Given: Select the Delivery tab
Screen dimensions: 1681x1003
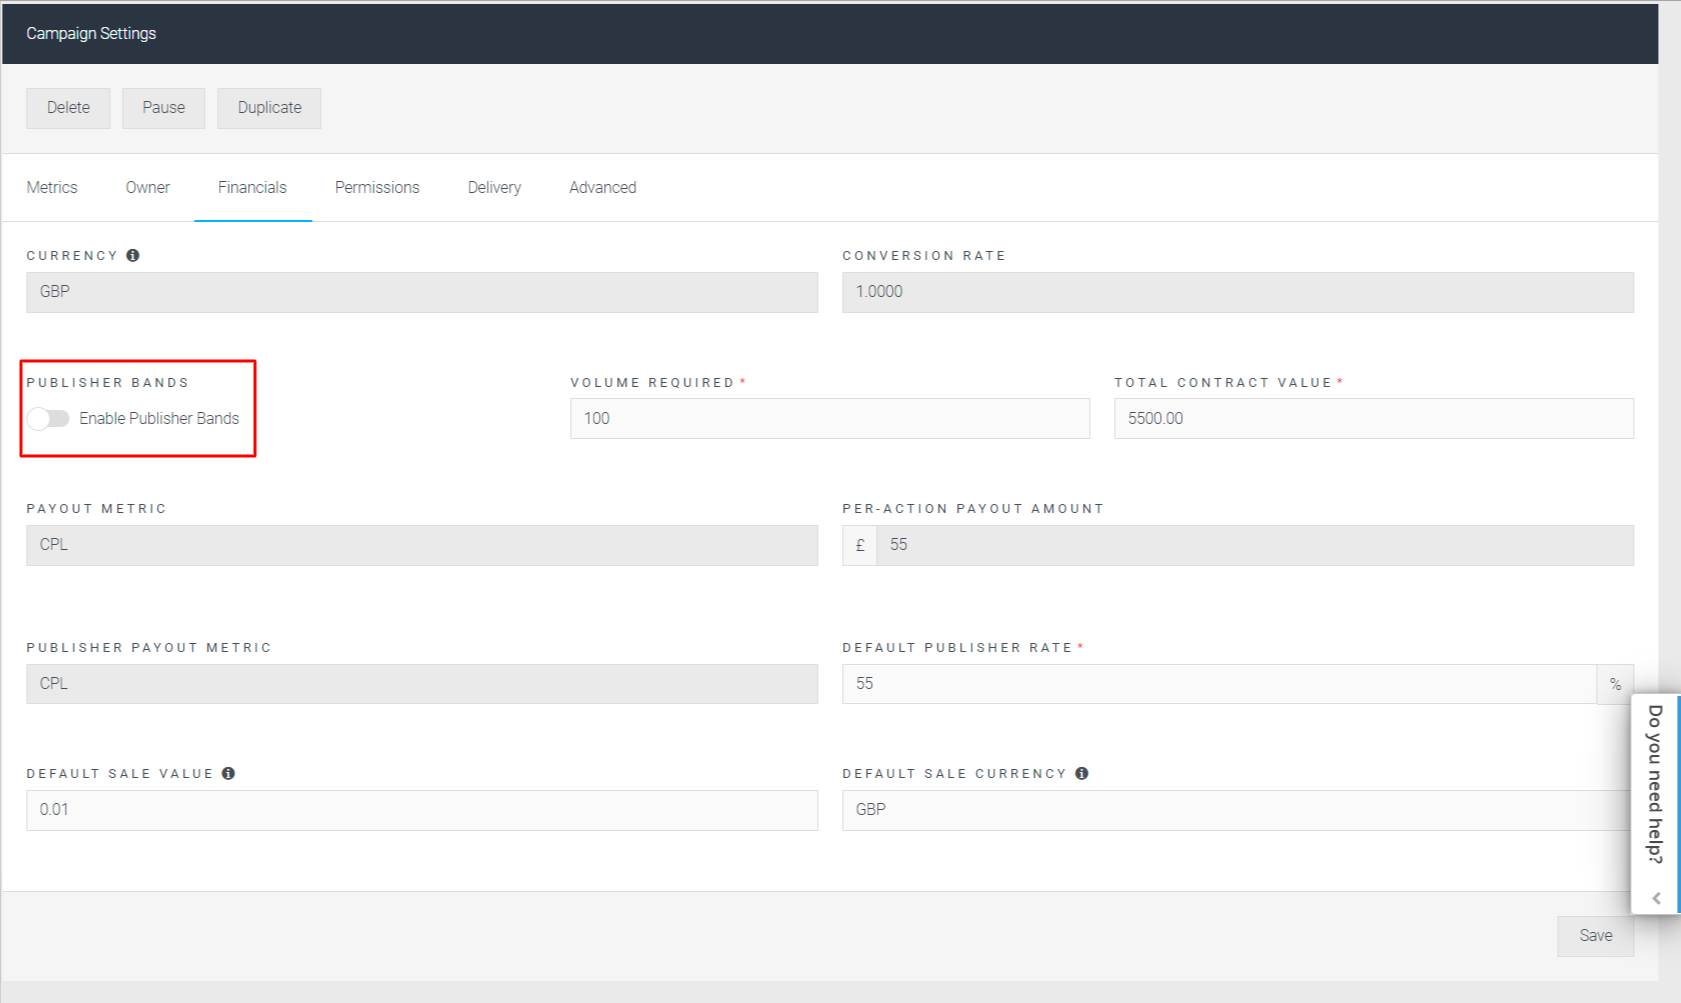Looking at the screenshot, I should [494, 188].
